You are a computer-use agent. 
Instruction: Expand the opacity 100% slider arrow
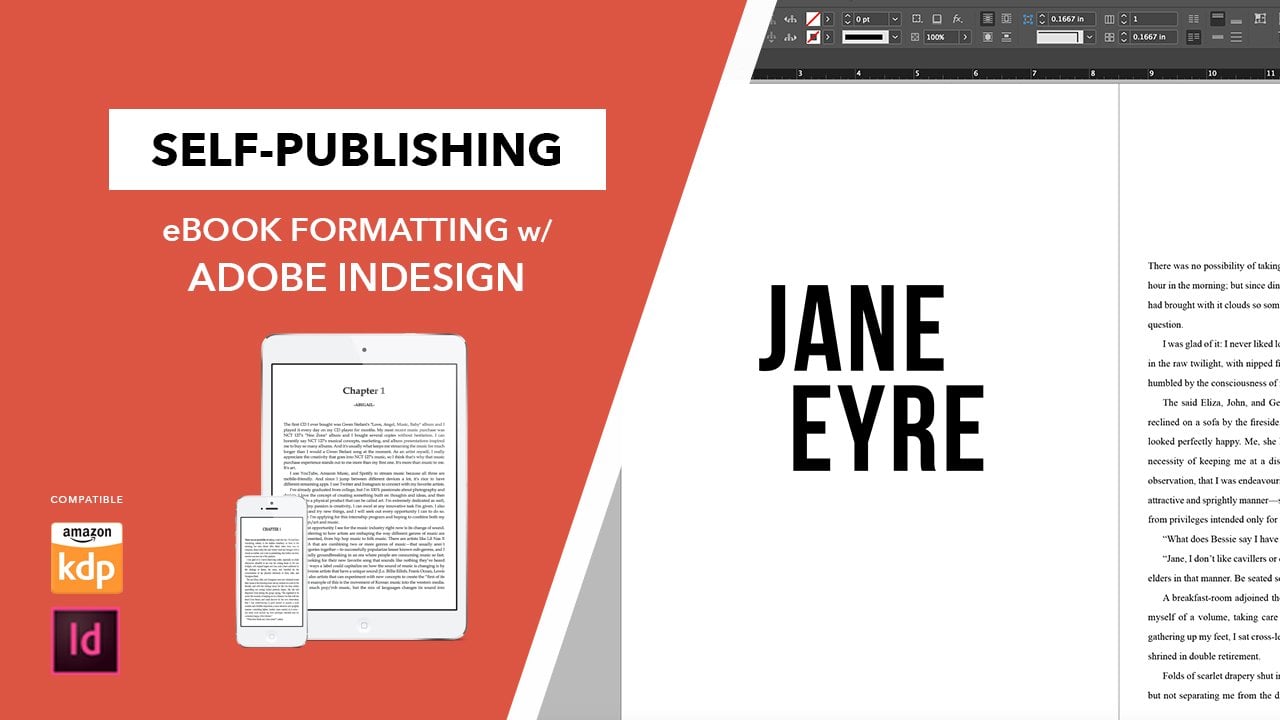pos(964,37)
